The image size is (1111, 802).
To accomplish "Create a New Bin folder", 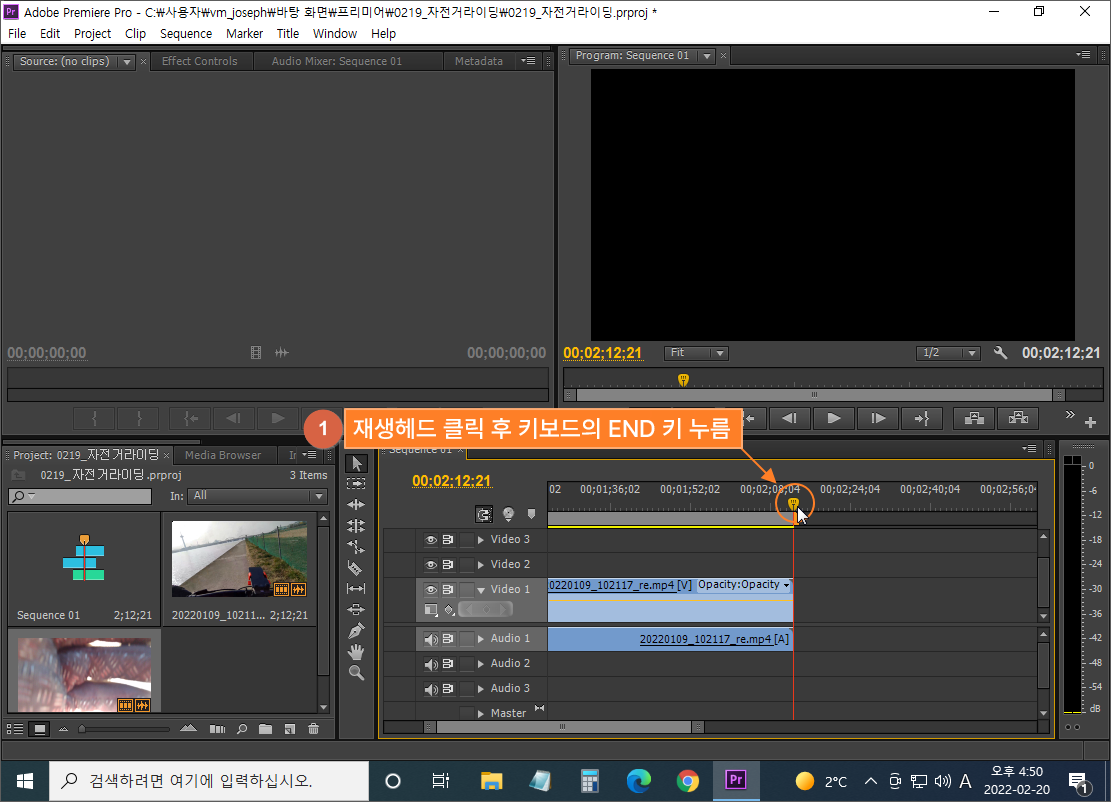I will pyautogui.click(x=266, y=729).
